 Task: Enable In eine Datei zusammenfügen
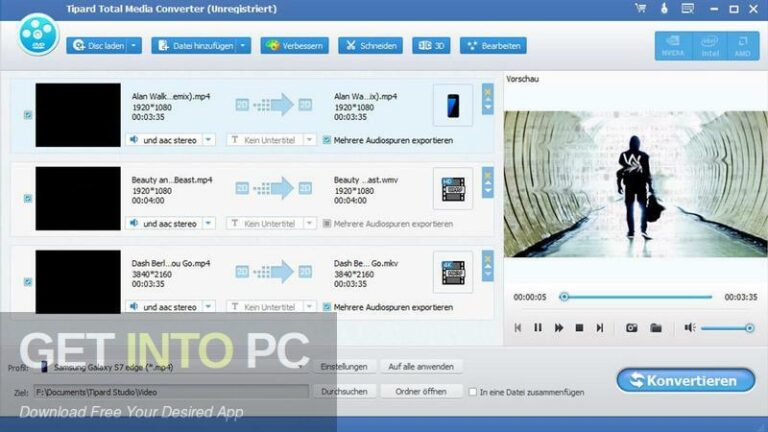[473, 392]
